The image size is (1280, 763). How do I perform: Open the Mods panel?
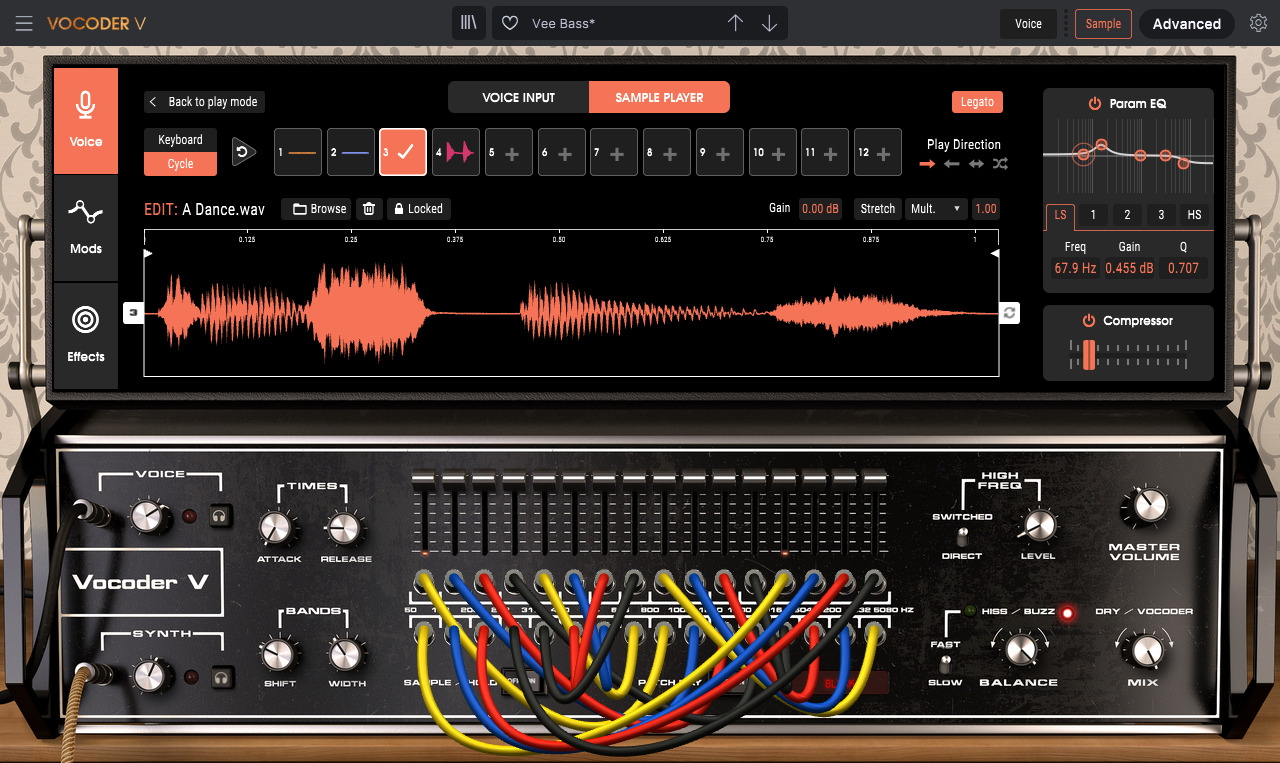click(x=86, y=228)
